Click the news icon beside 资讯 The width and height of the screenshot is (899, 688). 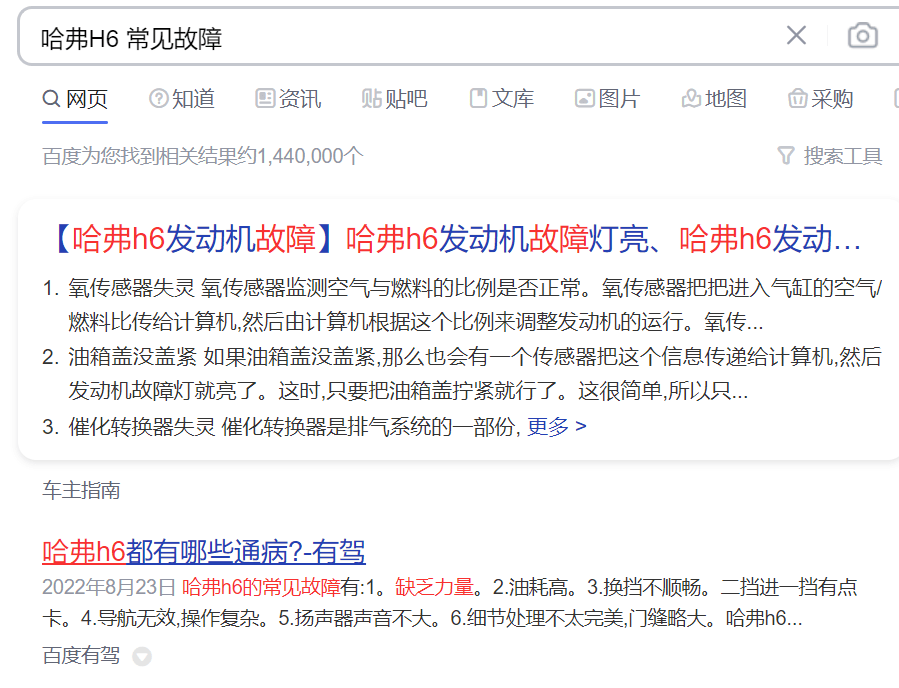click(265, 99)
